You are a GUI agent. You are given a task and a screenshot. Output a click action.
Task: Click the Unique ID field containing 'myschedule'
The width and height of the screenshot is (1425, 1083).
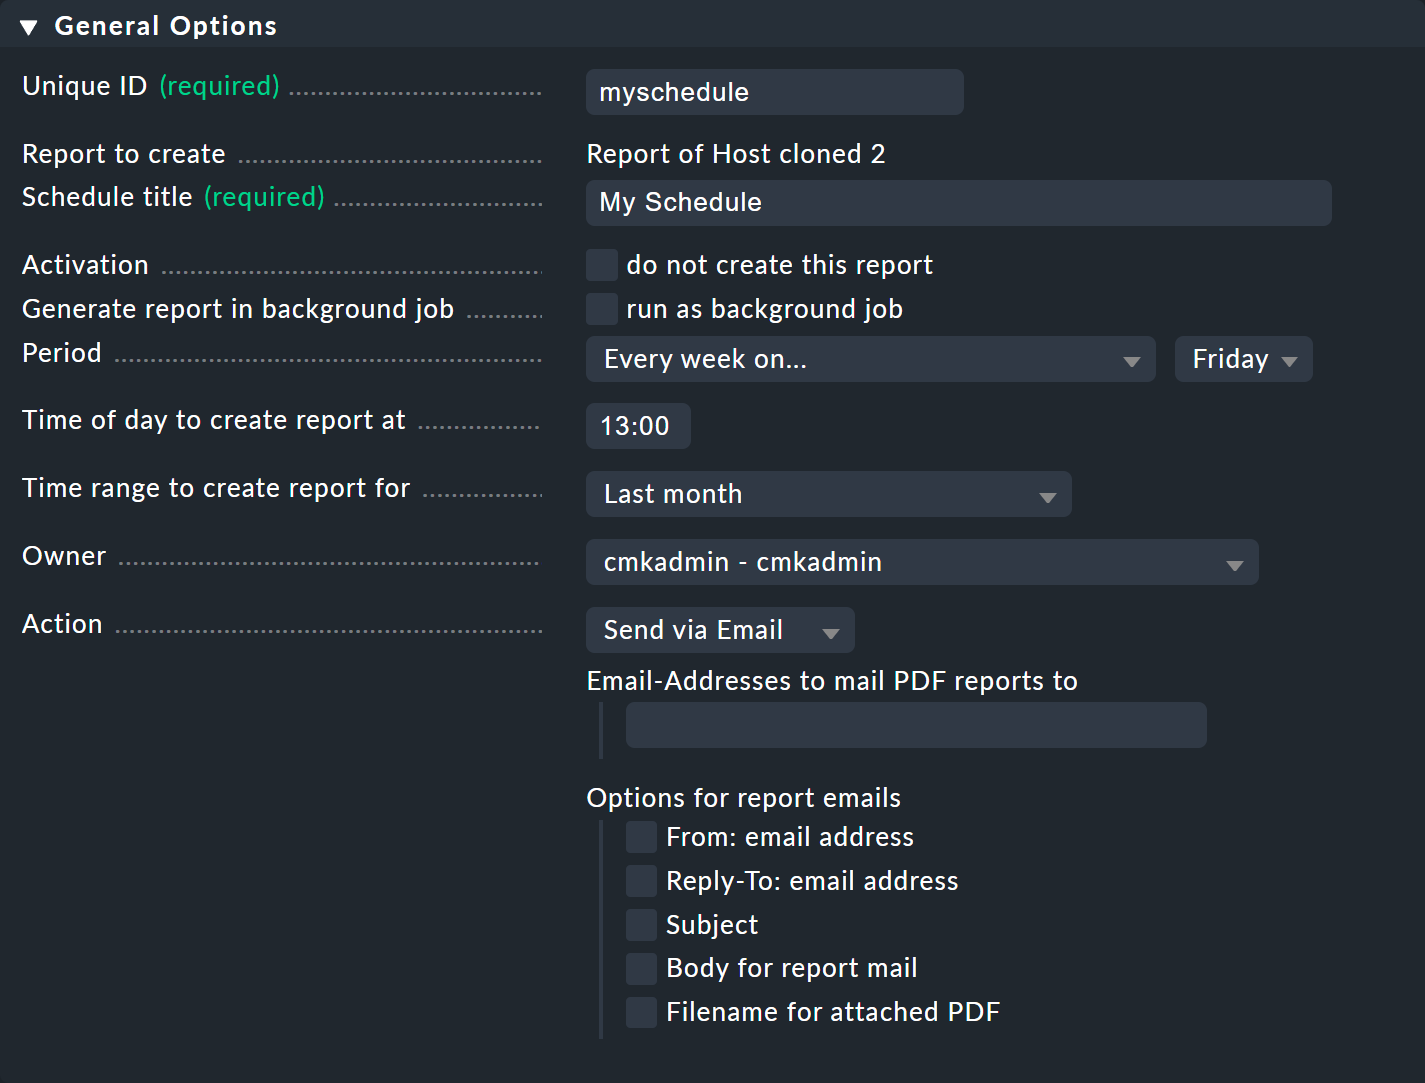774,92
